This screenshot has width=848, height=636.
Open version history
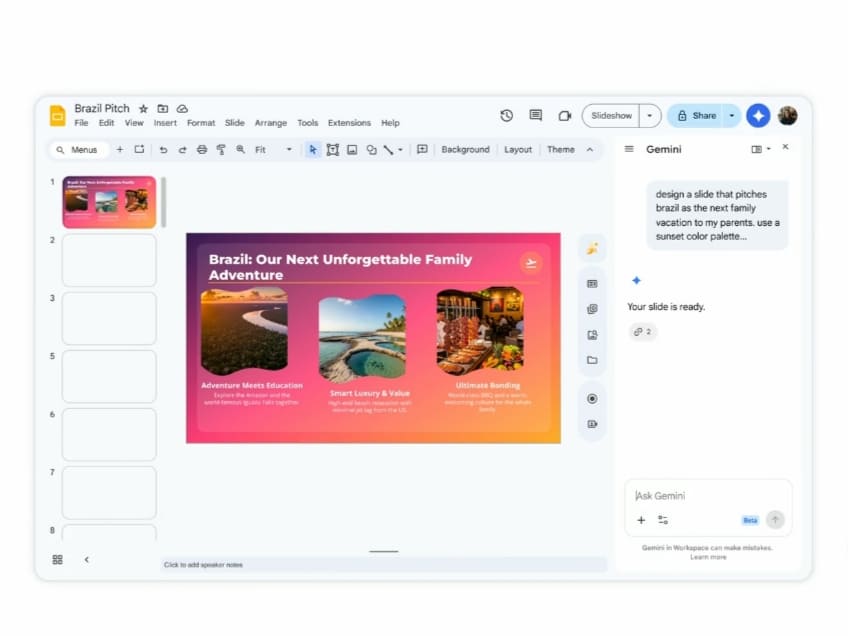[507, 115]
